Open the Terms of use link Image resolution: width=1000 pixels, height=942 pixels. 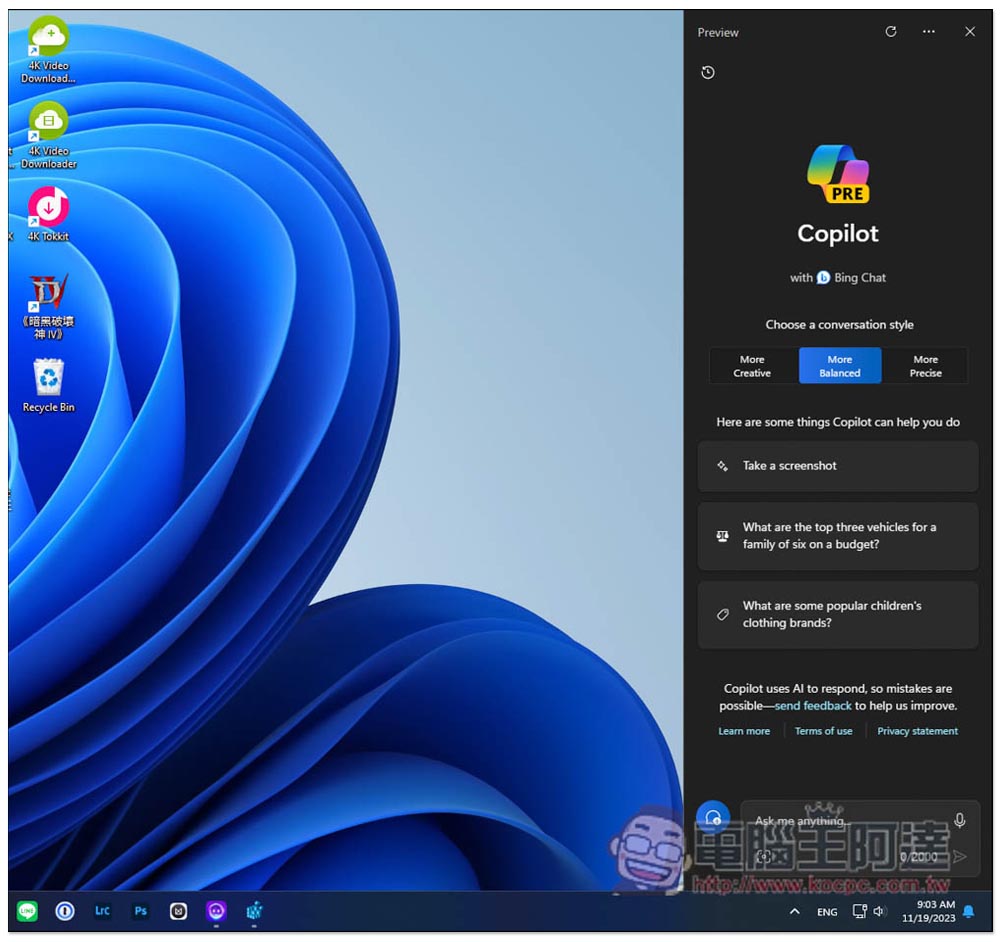point(823,731)
